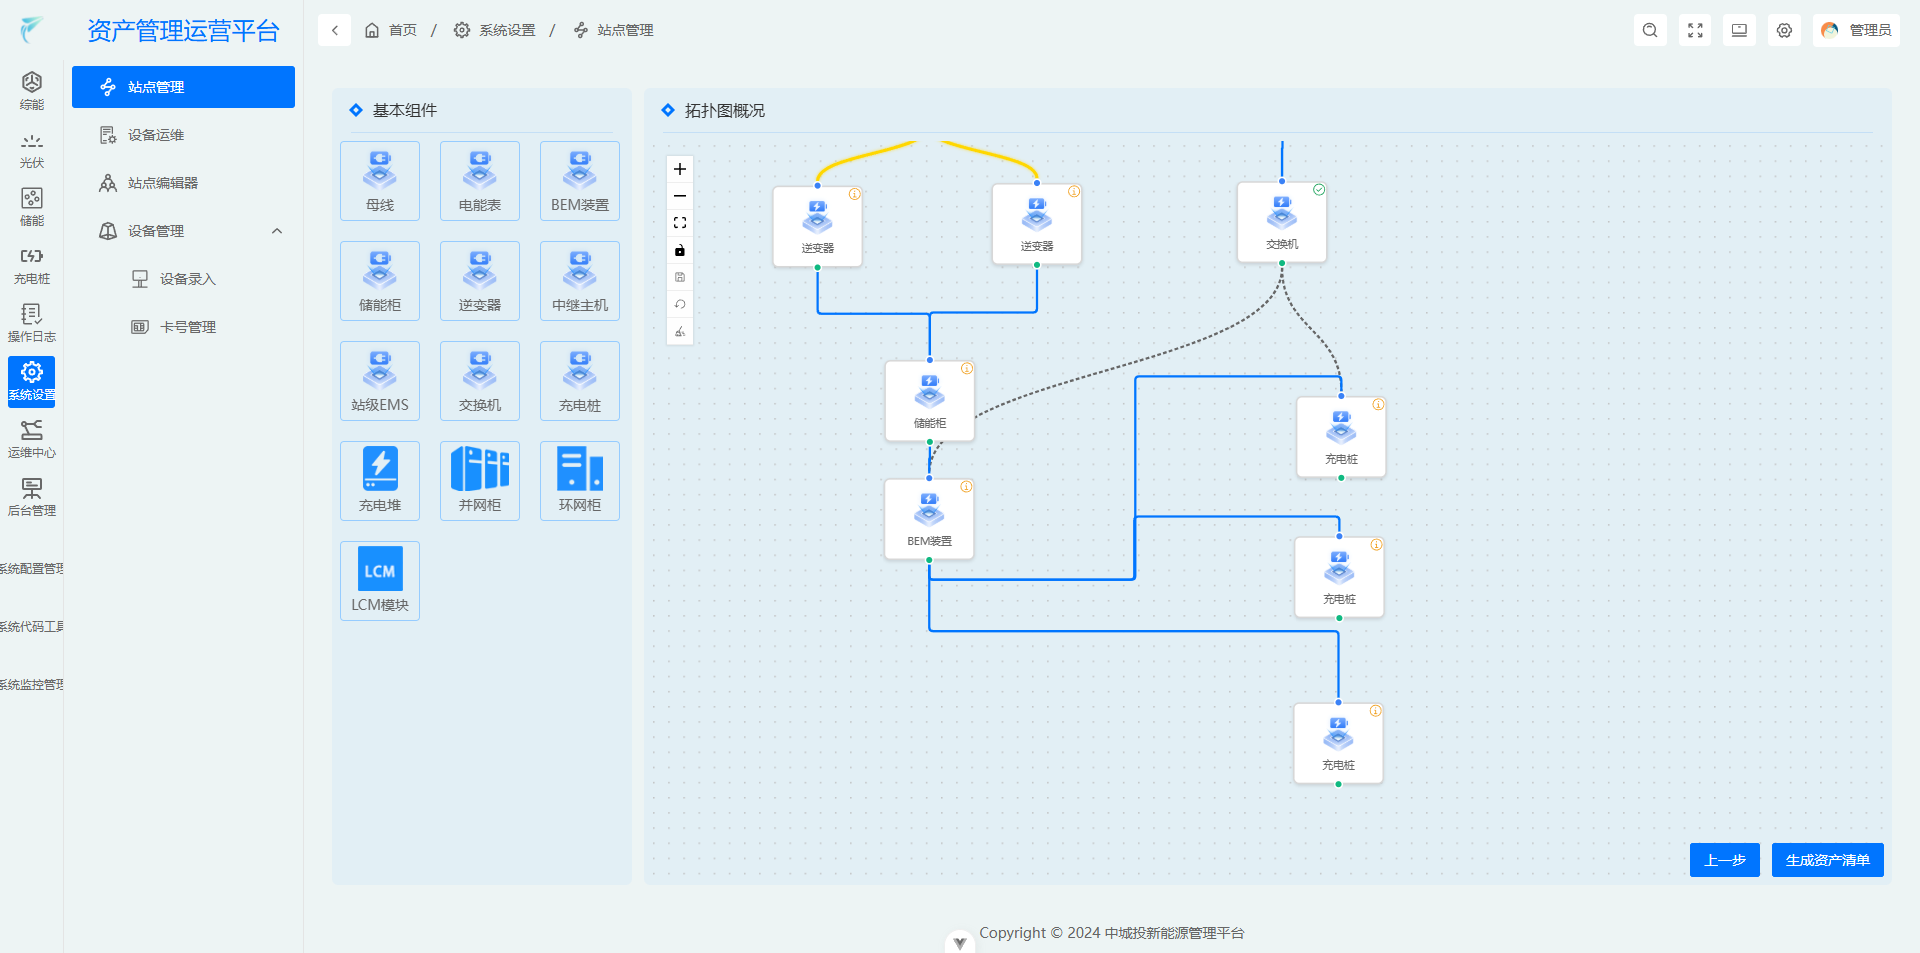
Task: Clear the canvas with the broom icon
Action: point(680,332)
